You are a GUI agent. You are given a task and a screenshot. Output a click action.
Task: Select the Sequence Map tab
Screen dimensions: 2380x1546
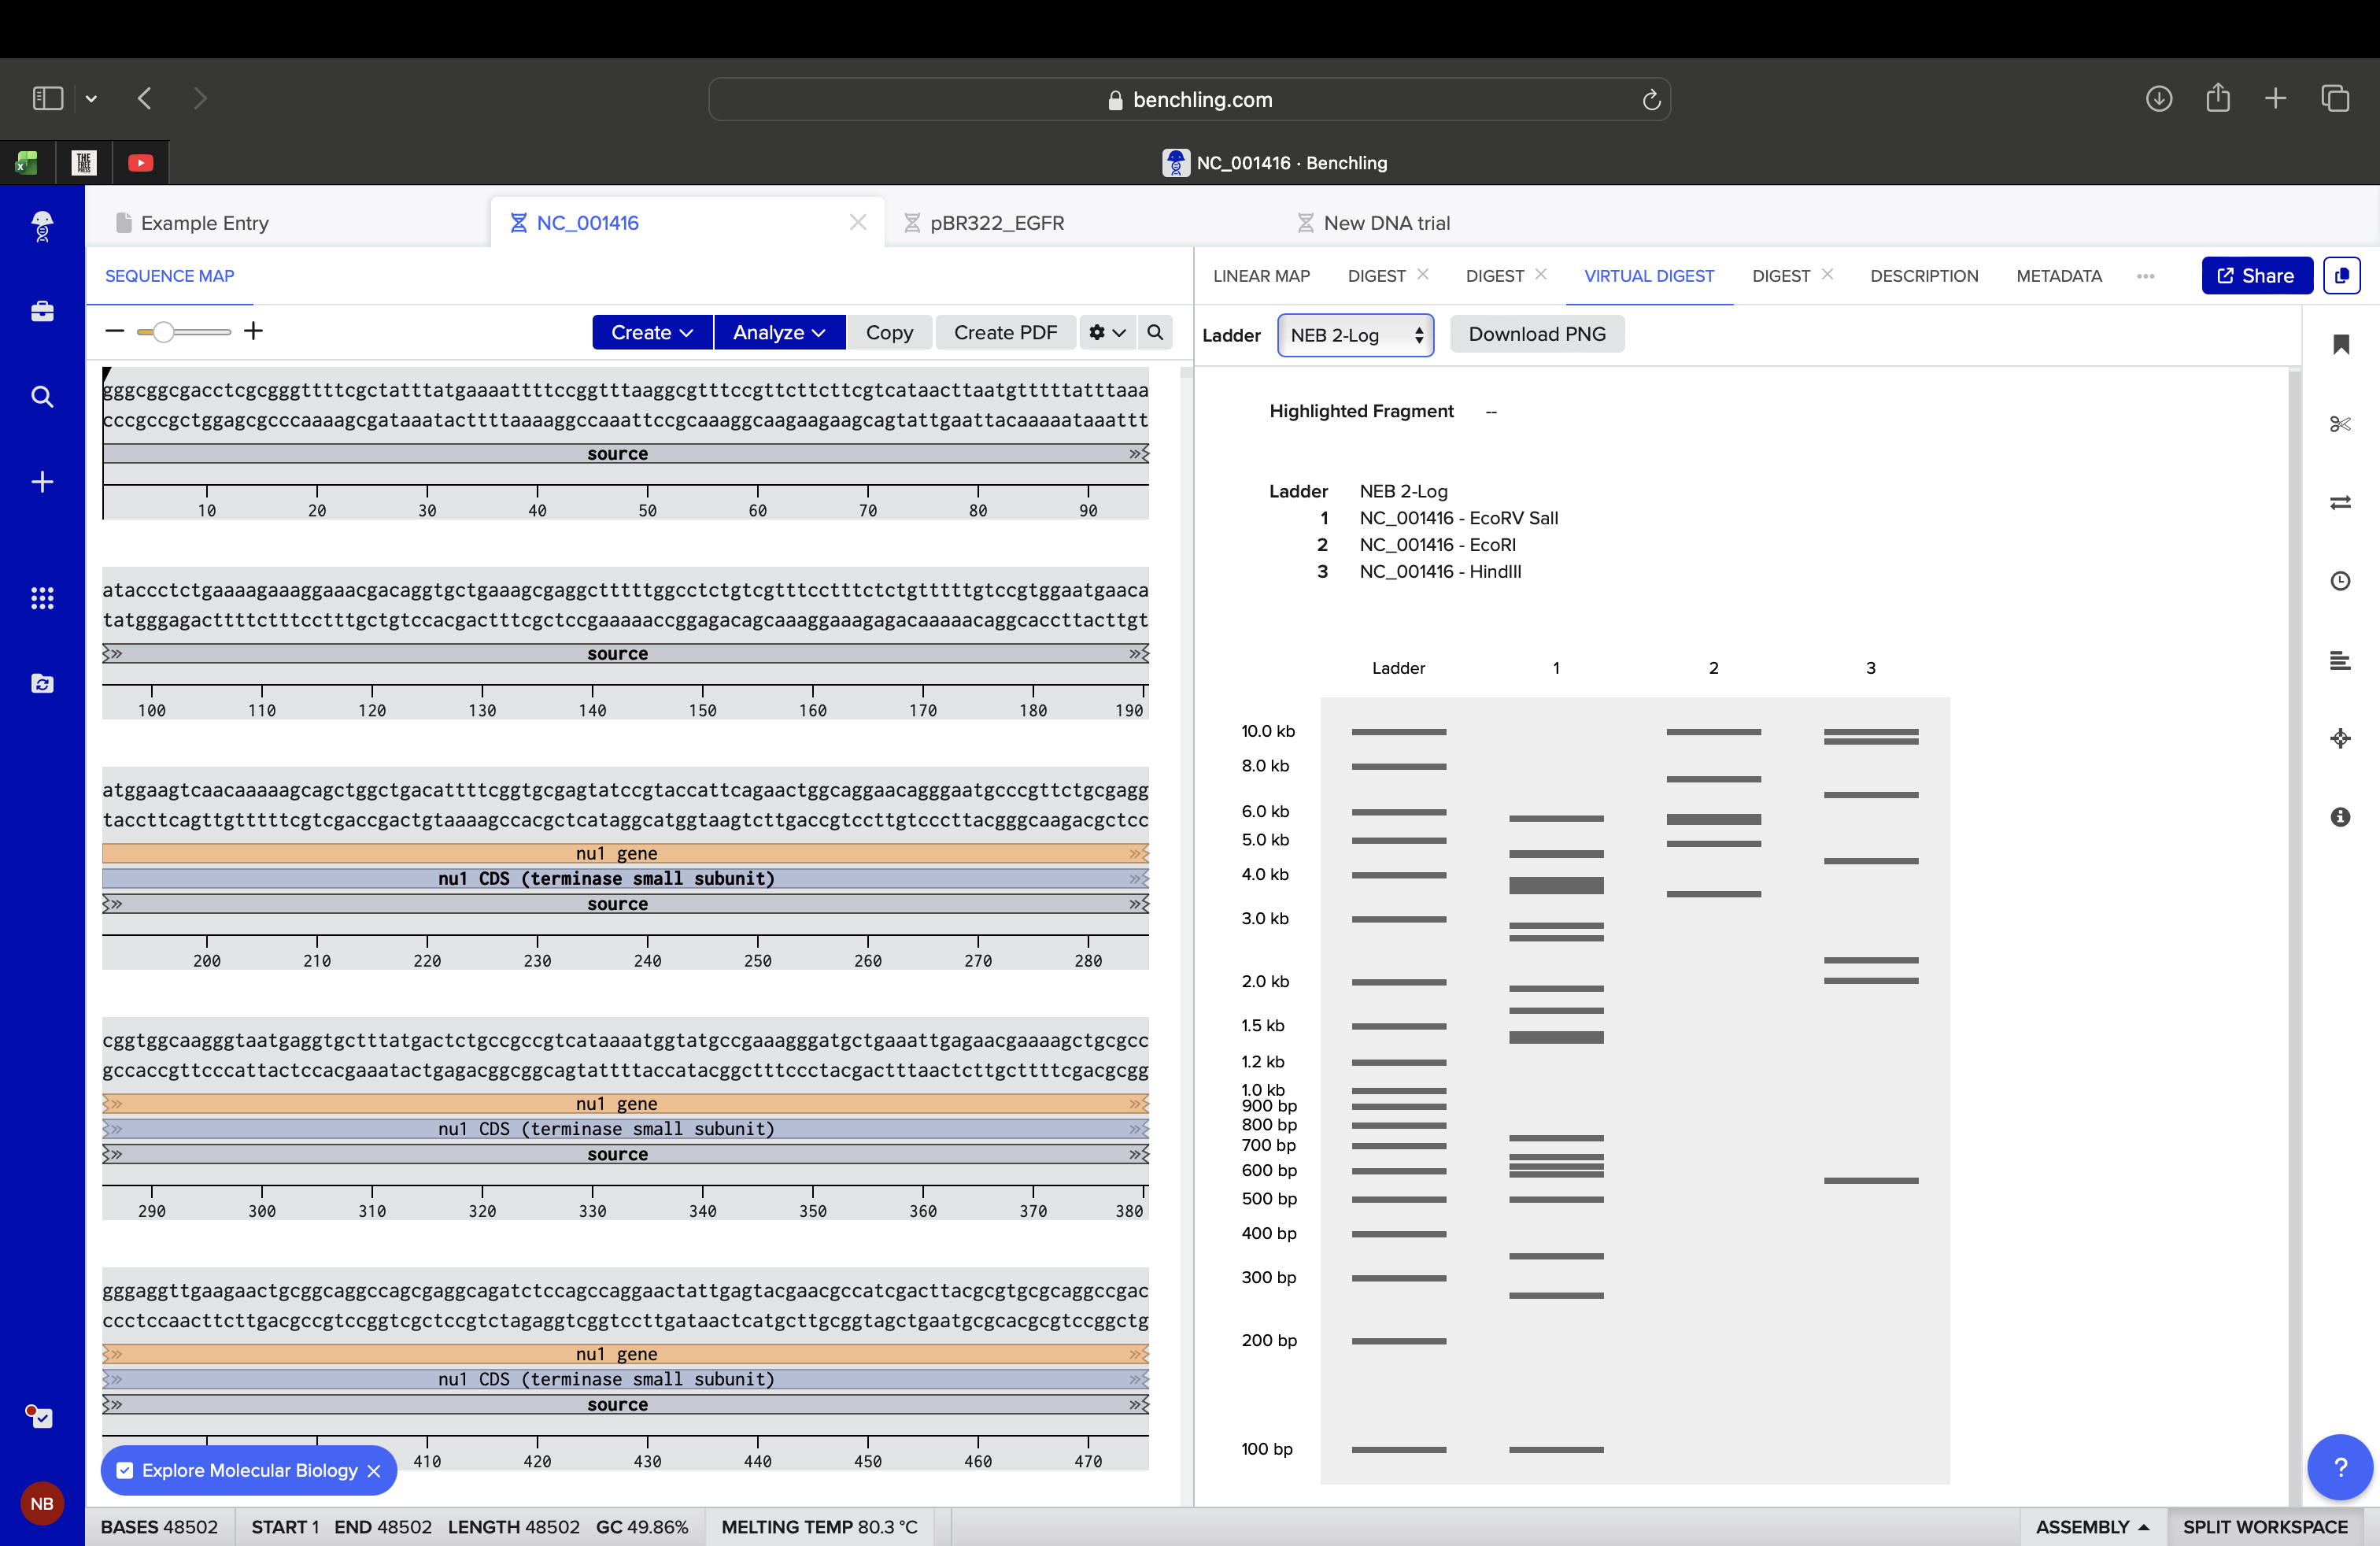click(169, 276)
